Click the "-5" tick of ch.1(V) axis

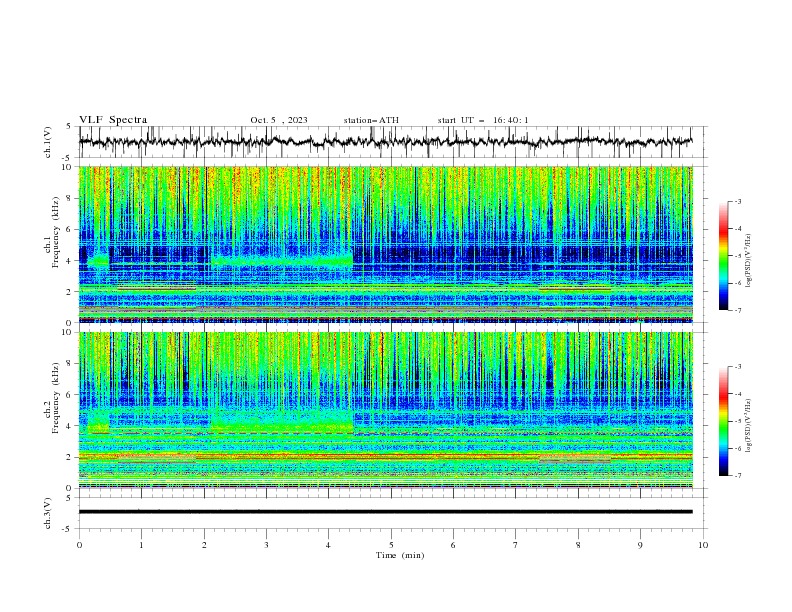(x=67, y=158)
